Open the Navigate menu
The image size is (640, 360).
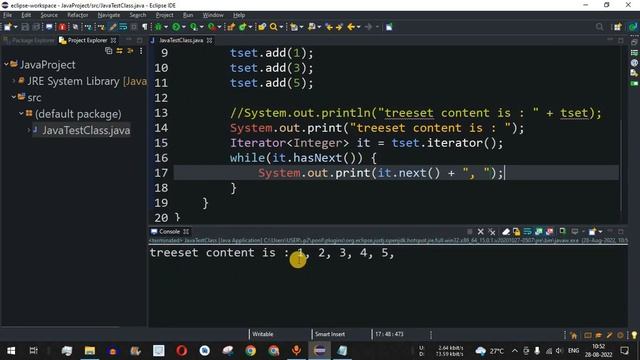coord(109,15)
